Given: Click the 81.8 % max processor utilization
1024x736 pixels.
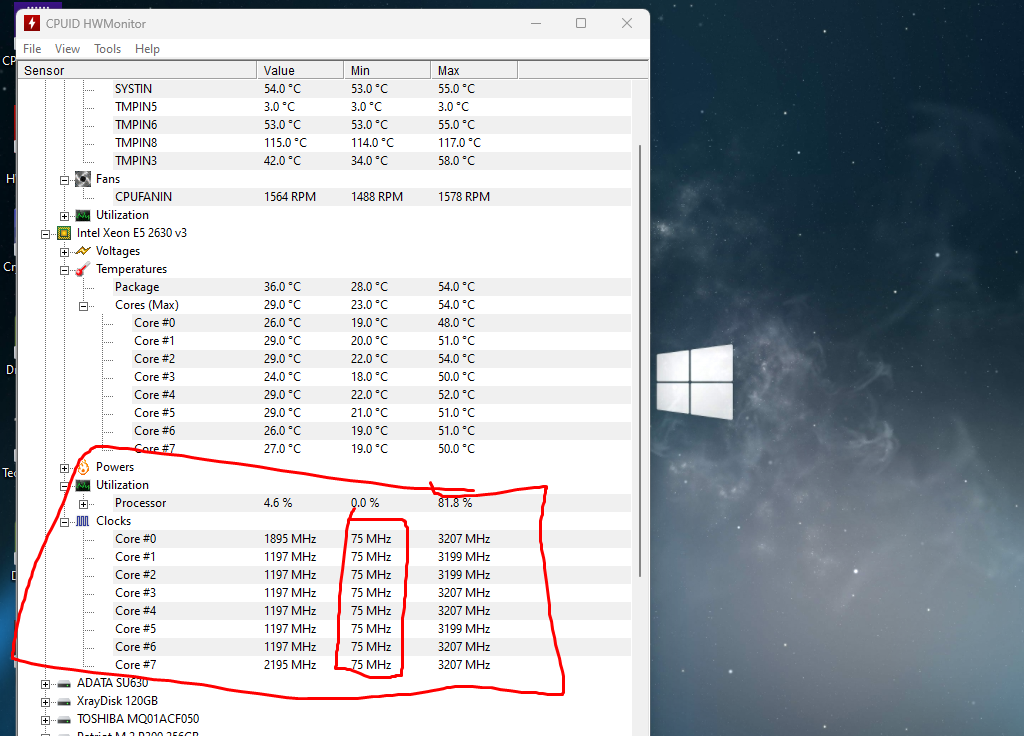Looking at the screenshot, I should point(455,503).
